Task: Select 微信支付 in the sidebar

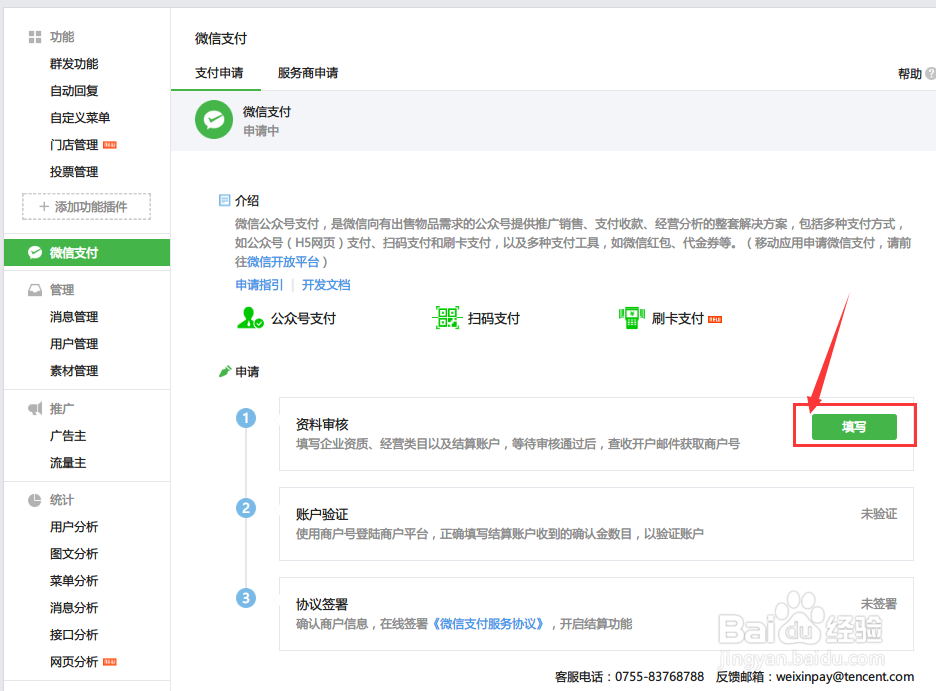Action: pyautogui.click(x=87, y=252)
